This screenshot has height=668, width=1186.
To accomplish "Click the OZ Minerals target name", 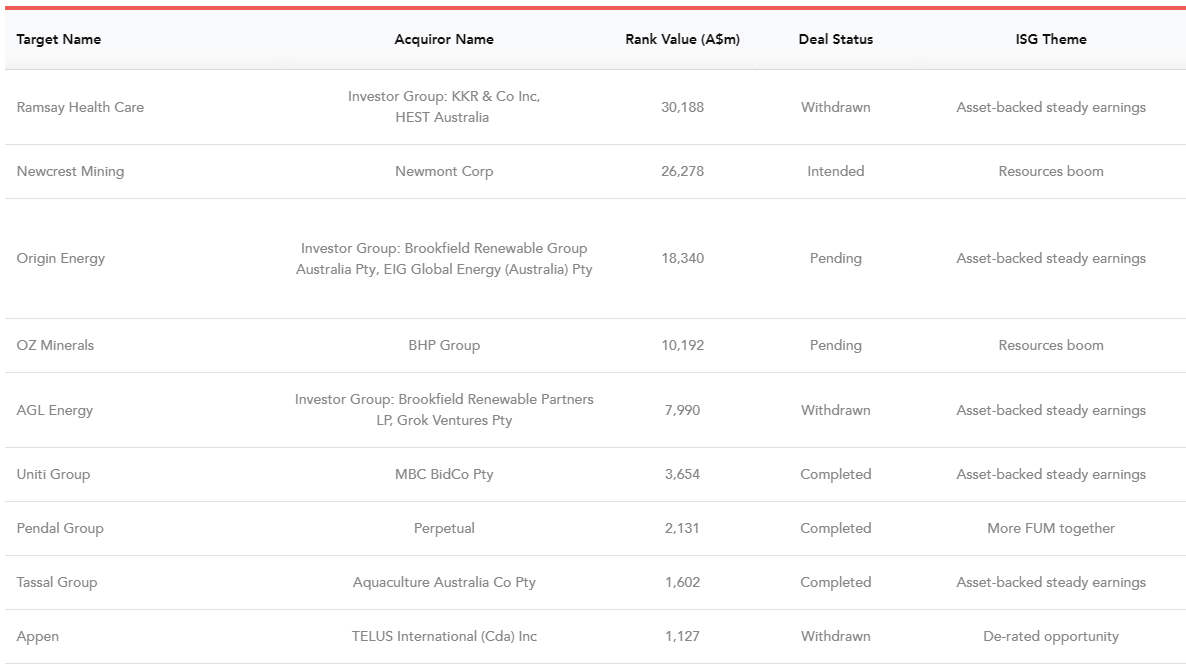I will (55, 345).
